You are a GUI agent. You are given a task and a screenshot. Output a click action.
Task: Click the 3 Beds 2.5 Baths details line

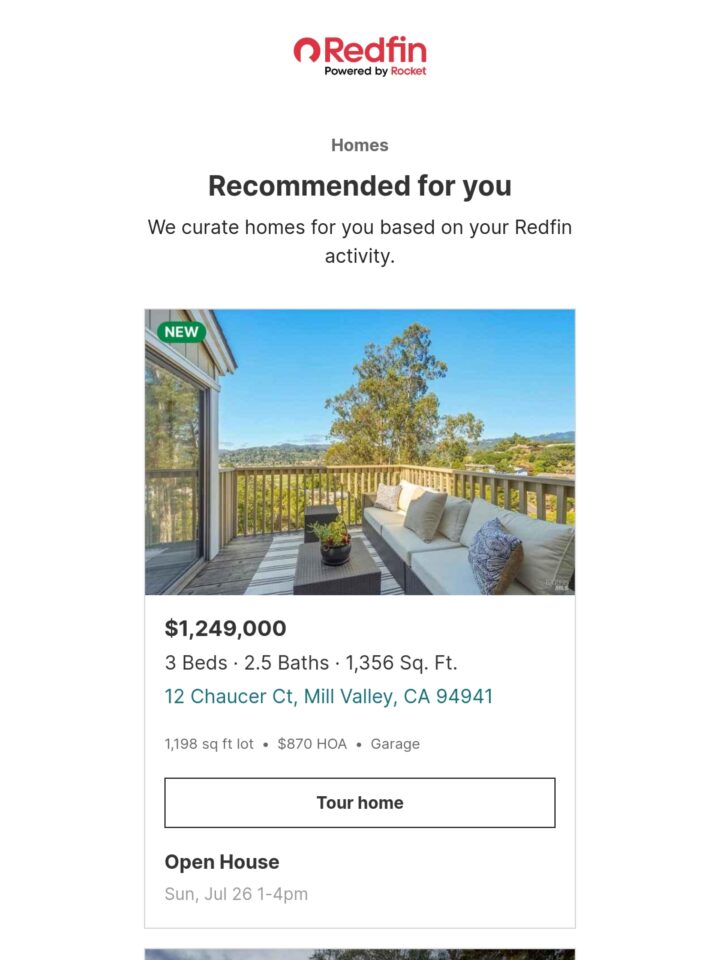[x=311, y=662]
